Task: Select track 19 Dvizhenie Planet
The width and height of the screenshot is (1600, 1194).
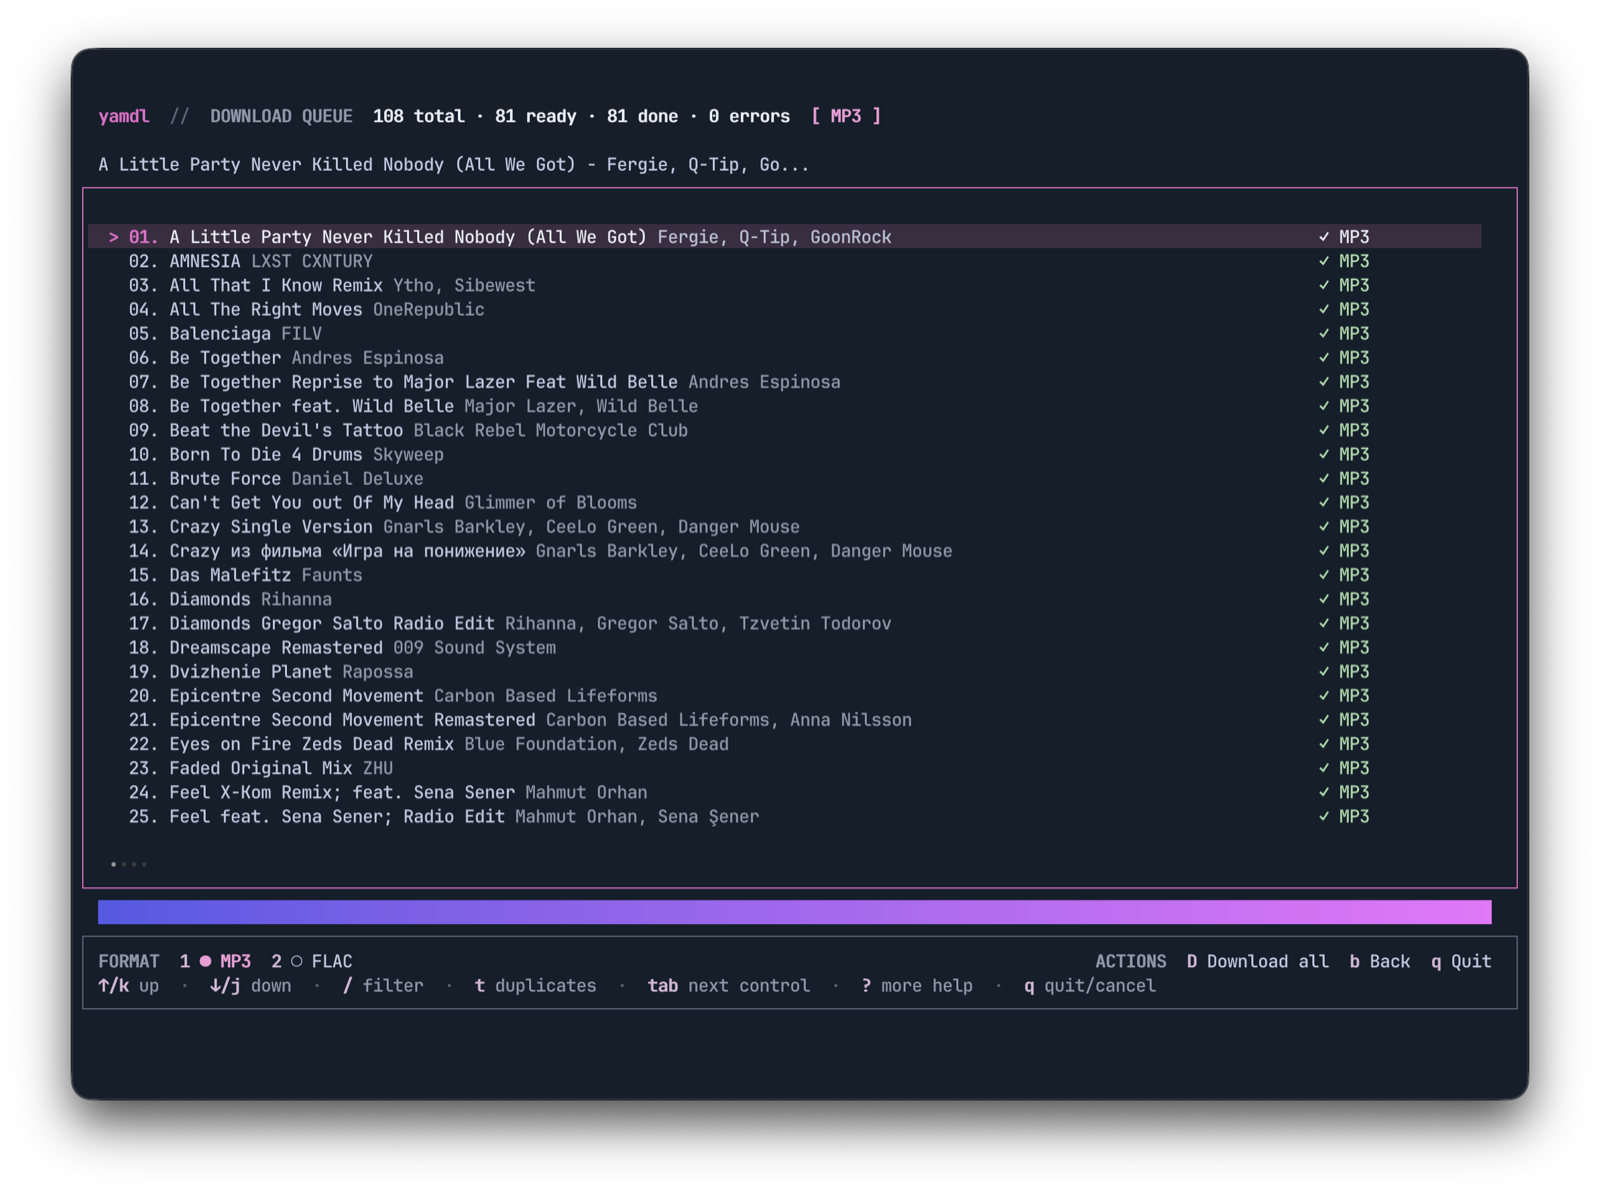Action: coord(785,672)
